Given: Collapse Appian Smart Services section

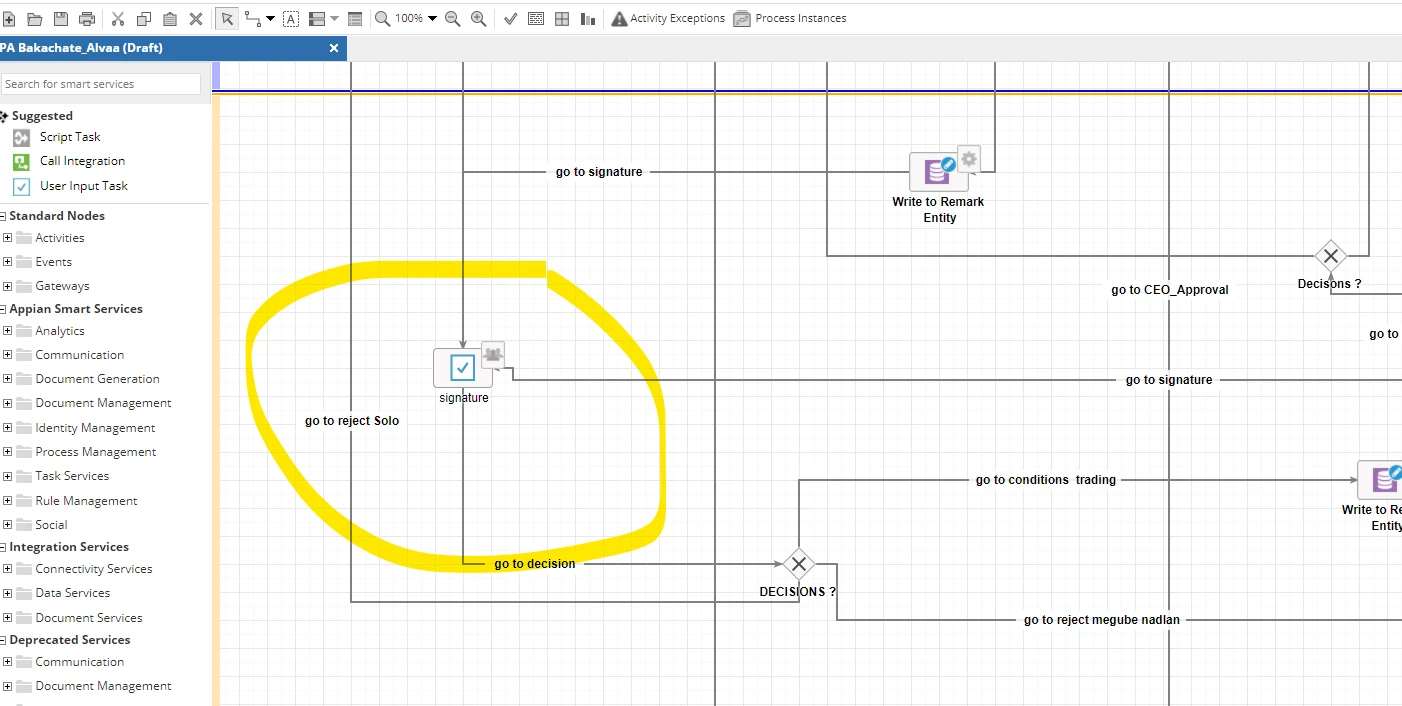Looking at the screenshot, I should pos(3,309).
